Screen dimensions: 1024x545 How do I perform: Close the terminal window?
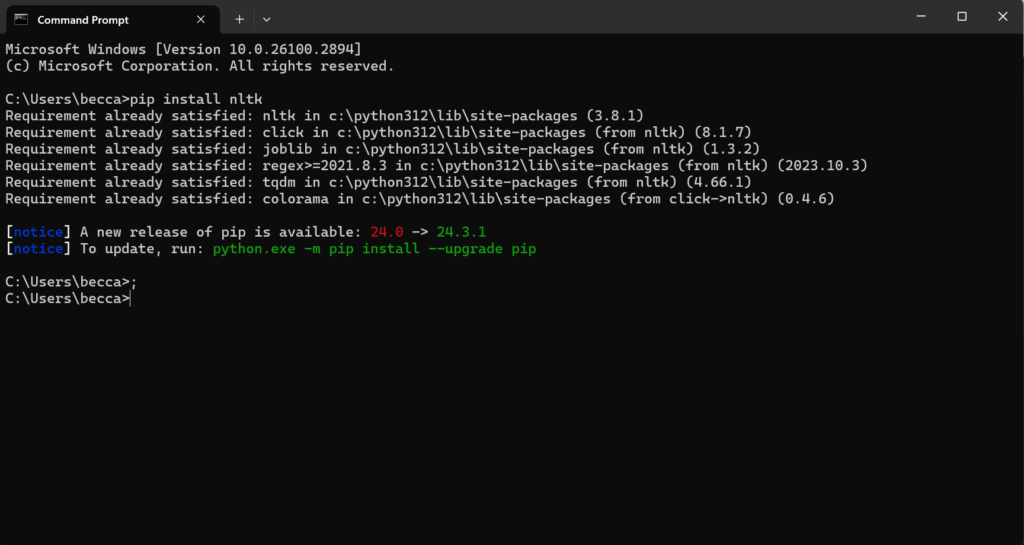(1002, 16)
